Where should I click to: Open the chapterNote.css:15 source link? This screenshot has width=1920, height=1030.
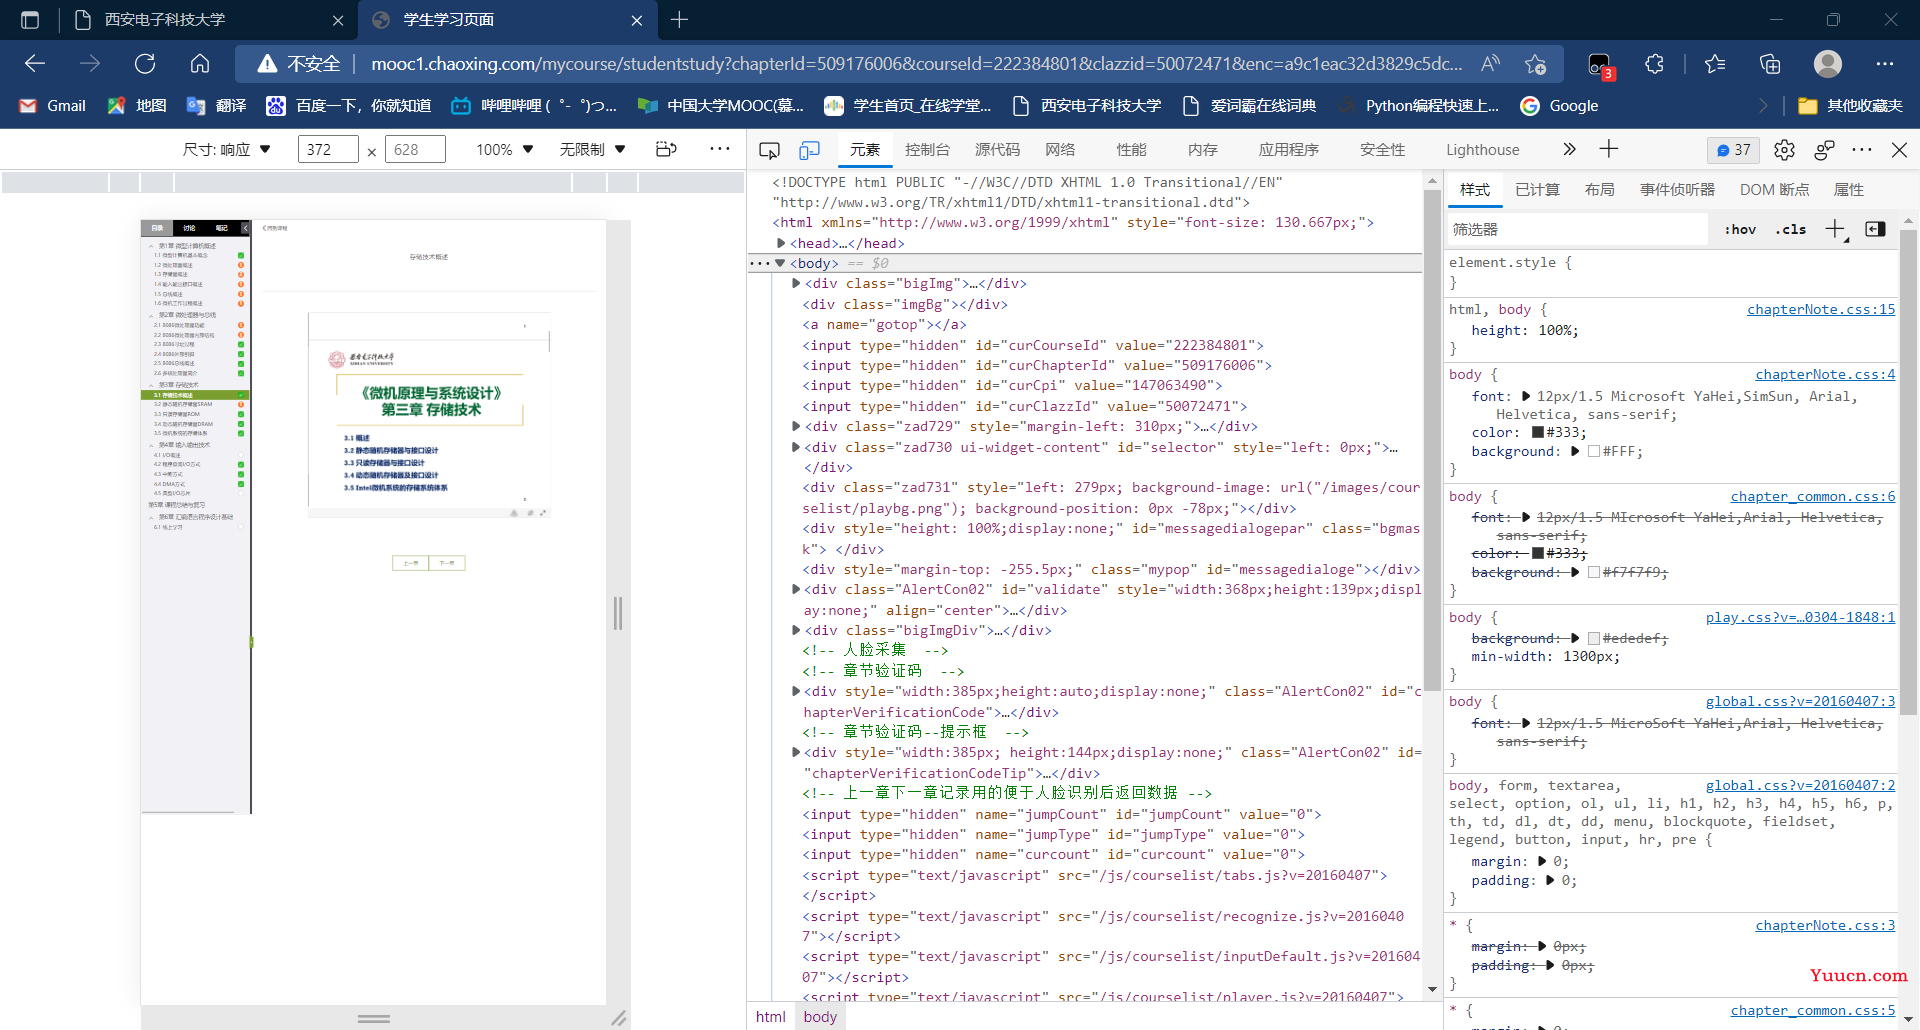[1821, 309]
